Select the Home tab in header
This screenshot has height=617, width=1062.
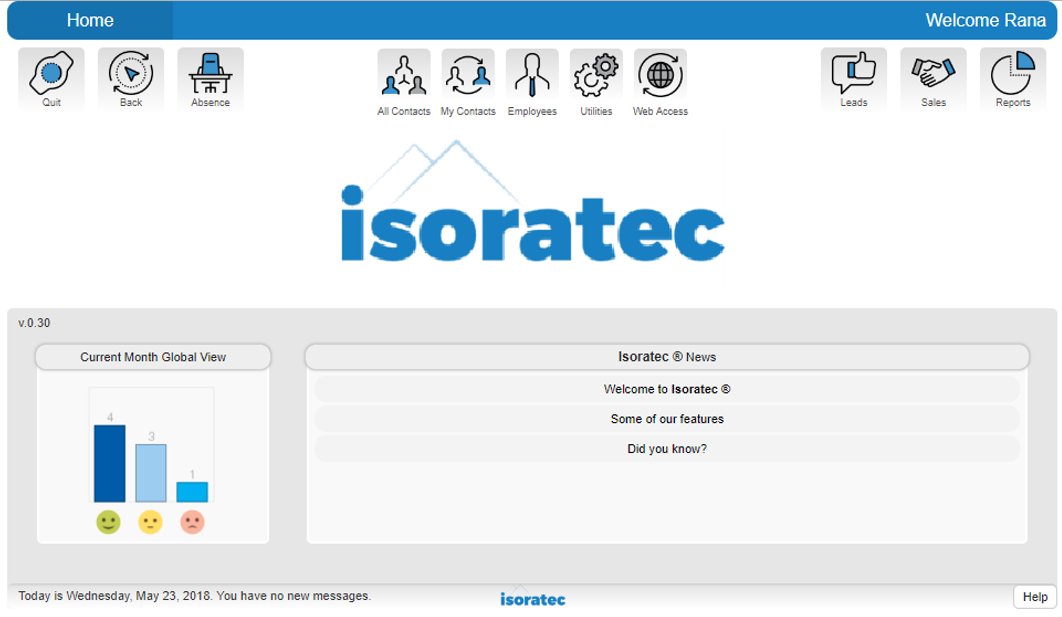click(x=90, y=20)
